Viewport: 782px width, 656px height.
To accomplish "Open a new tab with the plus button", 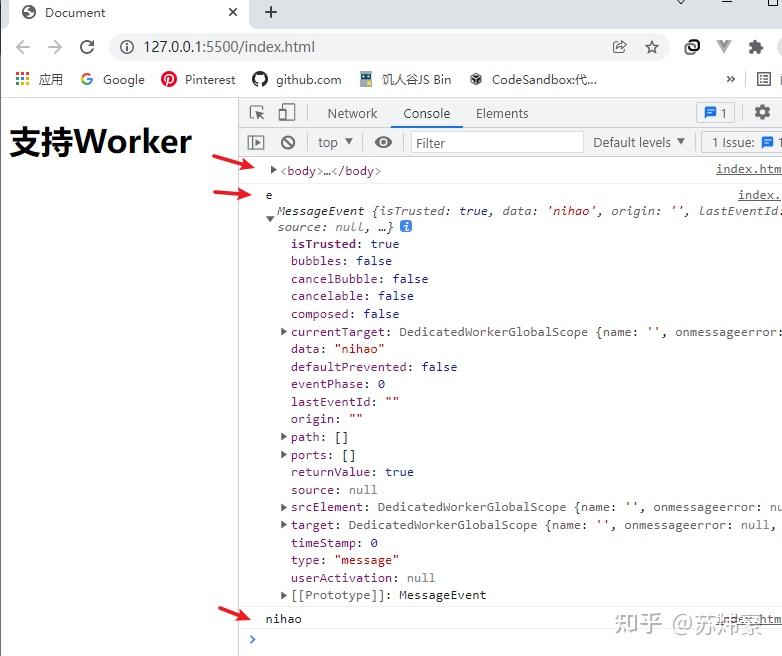I will tap(271, 12).
